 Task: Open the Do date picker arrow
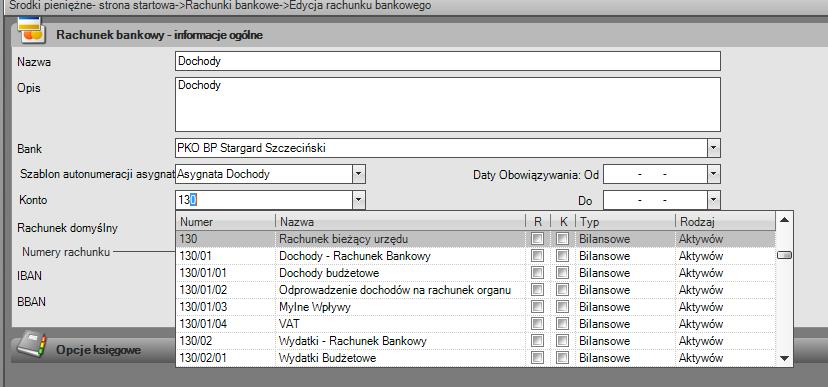coord(714,200)
